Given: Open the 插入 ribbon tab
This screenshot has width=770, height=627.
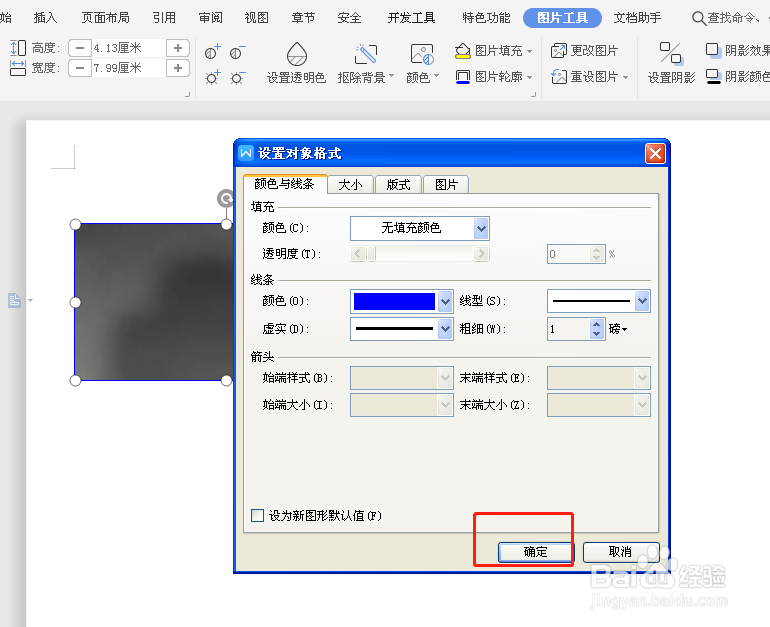Looking at the screenshot, I should [45, 18].
